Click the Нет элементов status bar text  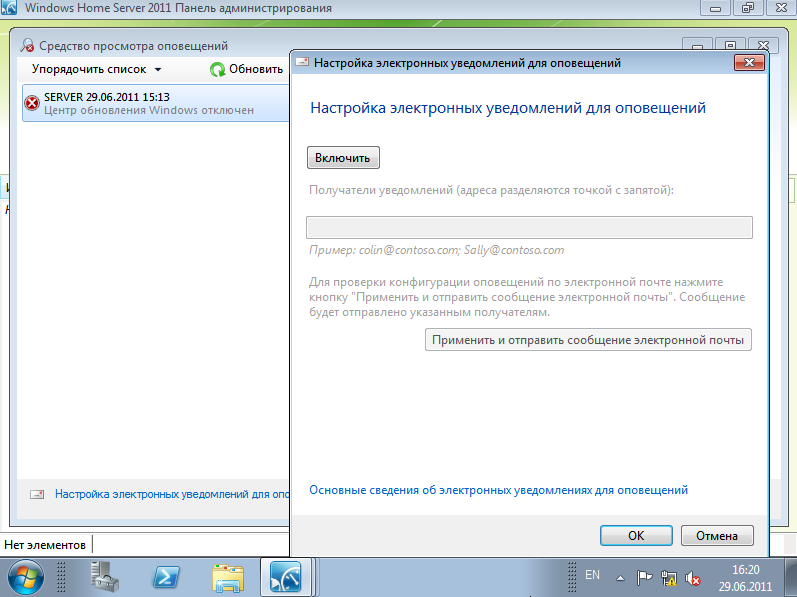click(x=45, y=545)
